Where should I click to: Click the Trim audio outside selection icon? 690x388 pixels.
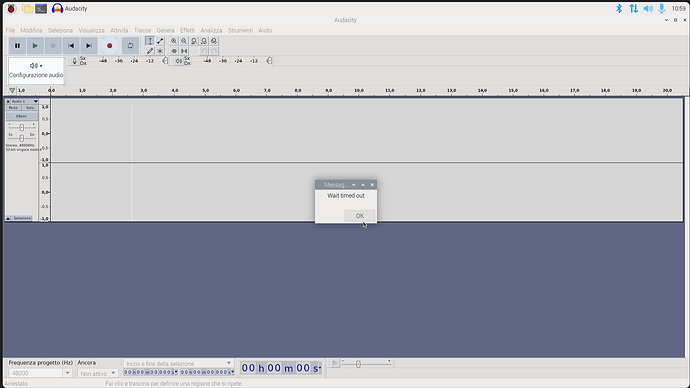coord(174,51)
